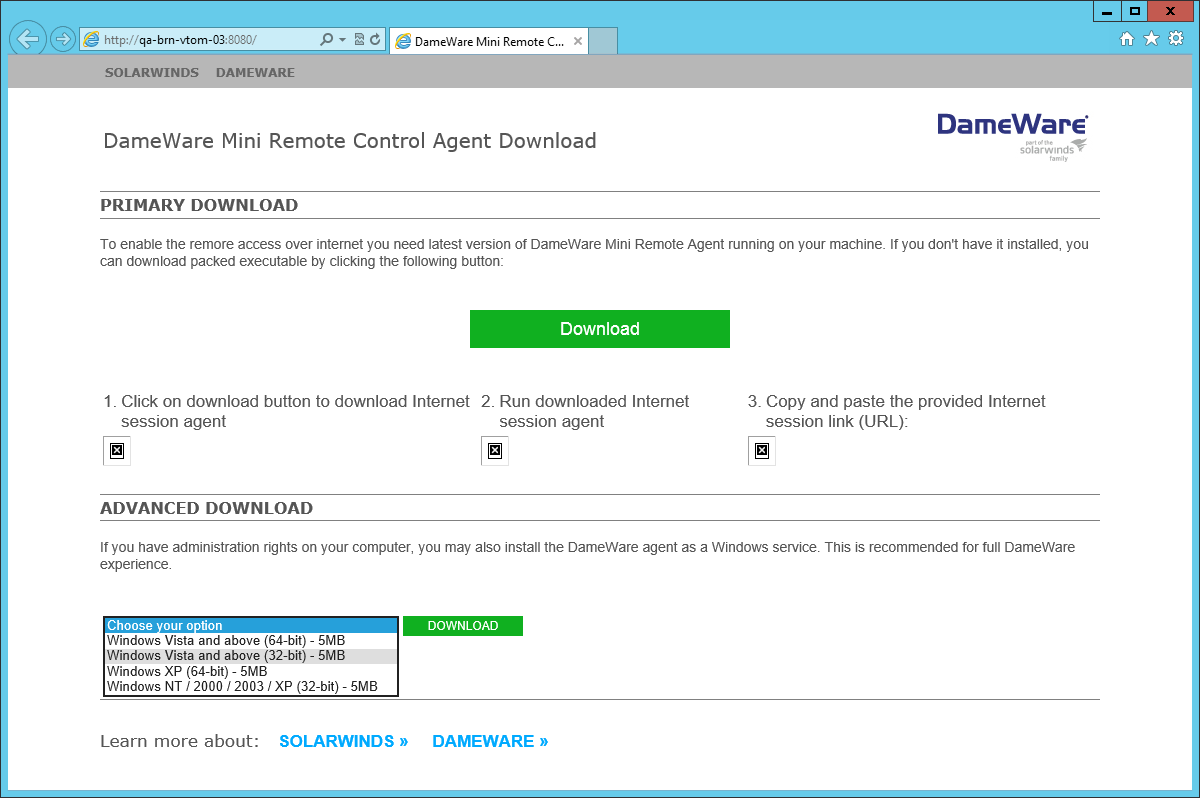The width and height of the screenshot is (1200, 798).
Task: Click the broken image under step 2
Action: pos(495,452)
